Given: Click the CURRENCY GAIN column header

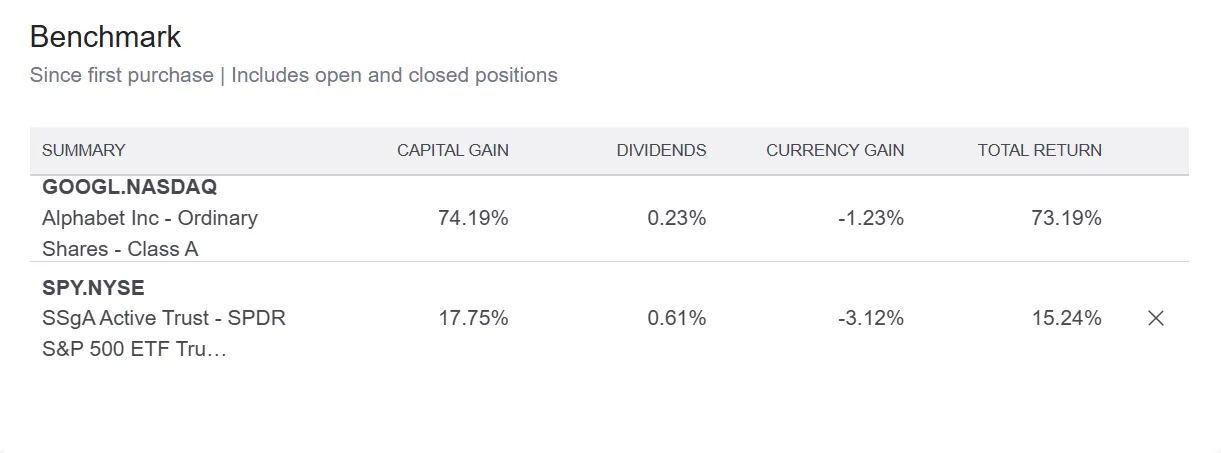Looking at the screenshot, I should click(x=835, y=151).
